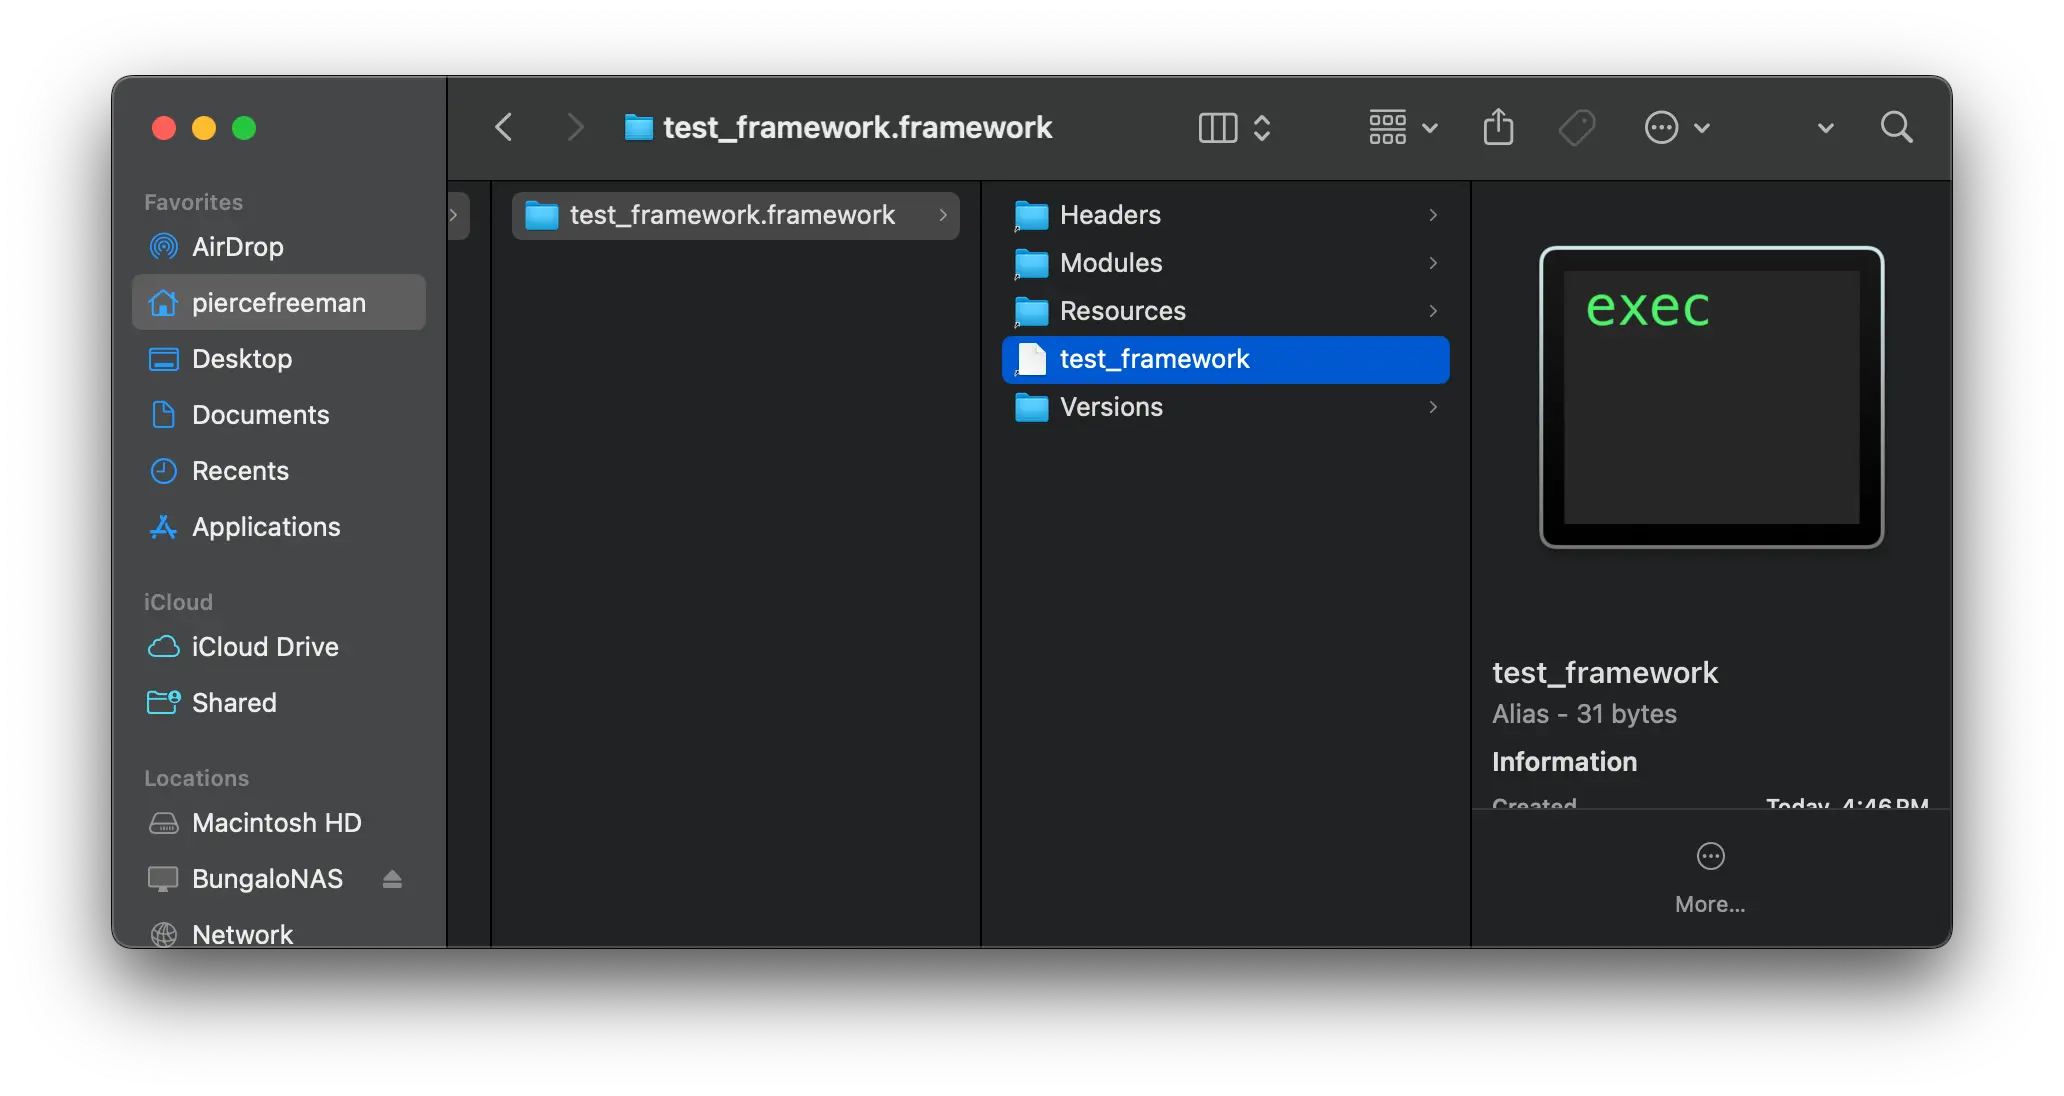The image size is (2064, 1096).
Task: Select Macintosh HD under Locations
Action: pyautogui.click(x=276, y=823)
